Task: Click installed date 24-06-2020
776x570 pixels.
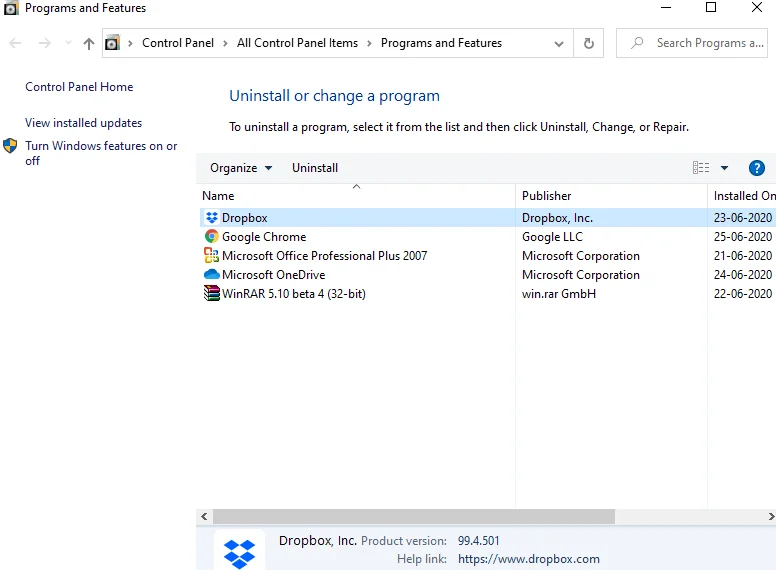Action: pyautogui.click(x=743, y=275)
